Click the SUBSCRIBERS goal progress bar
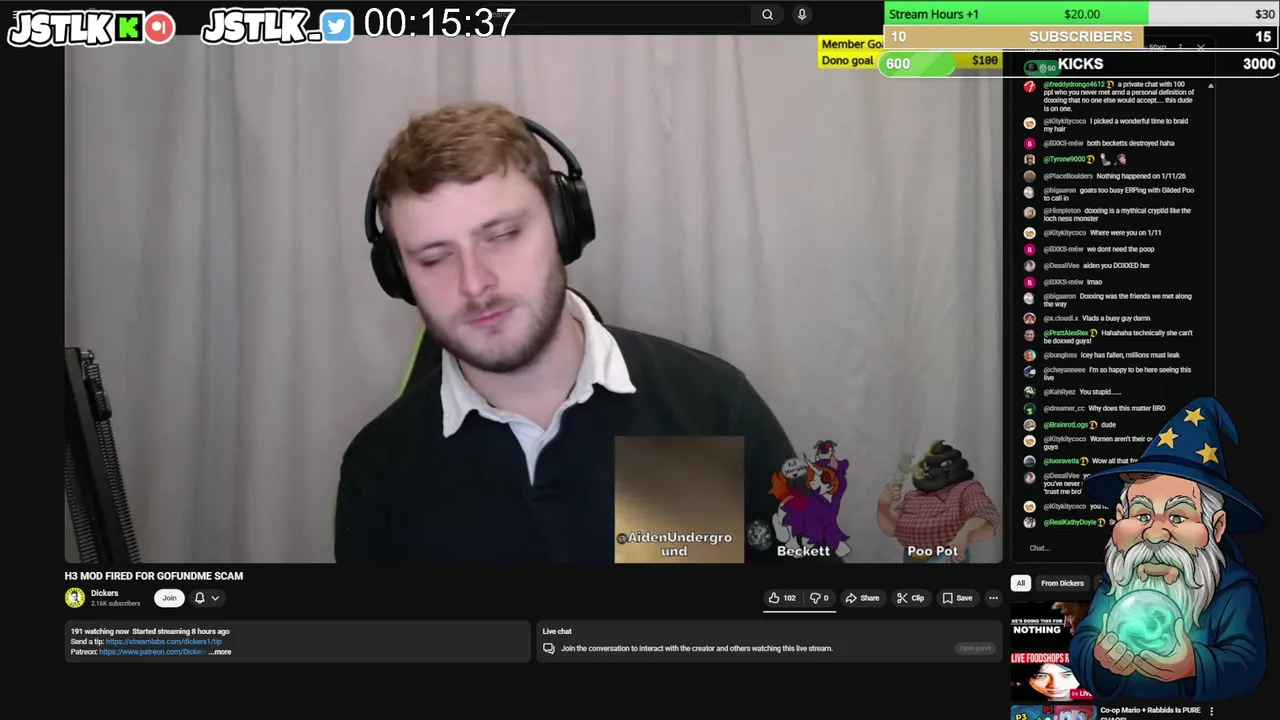Image resolution: width=1280 pixels, height=720 pixels. click(1080, 37)
